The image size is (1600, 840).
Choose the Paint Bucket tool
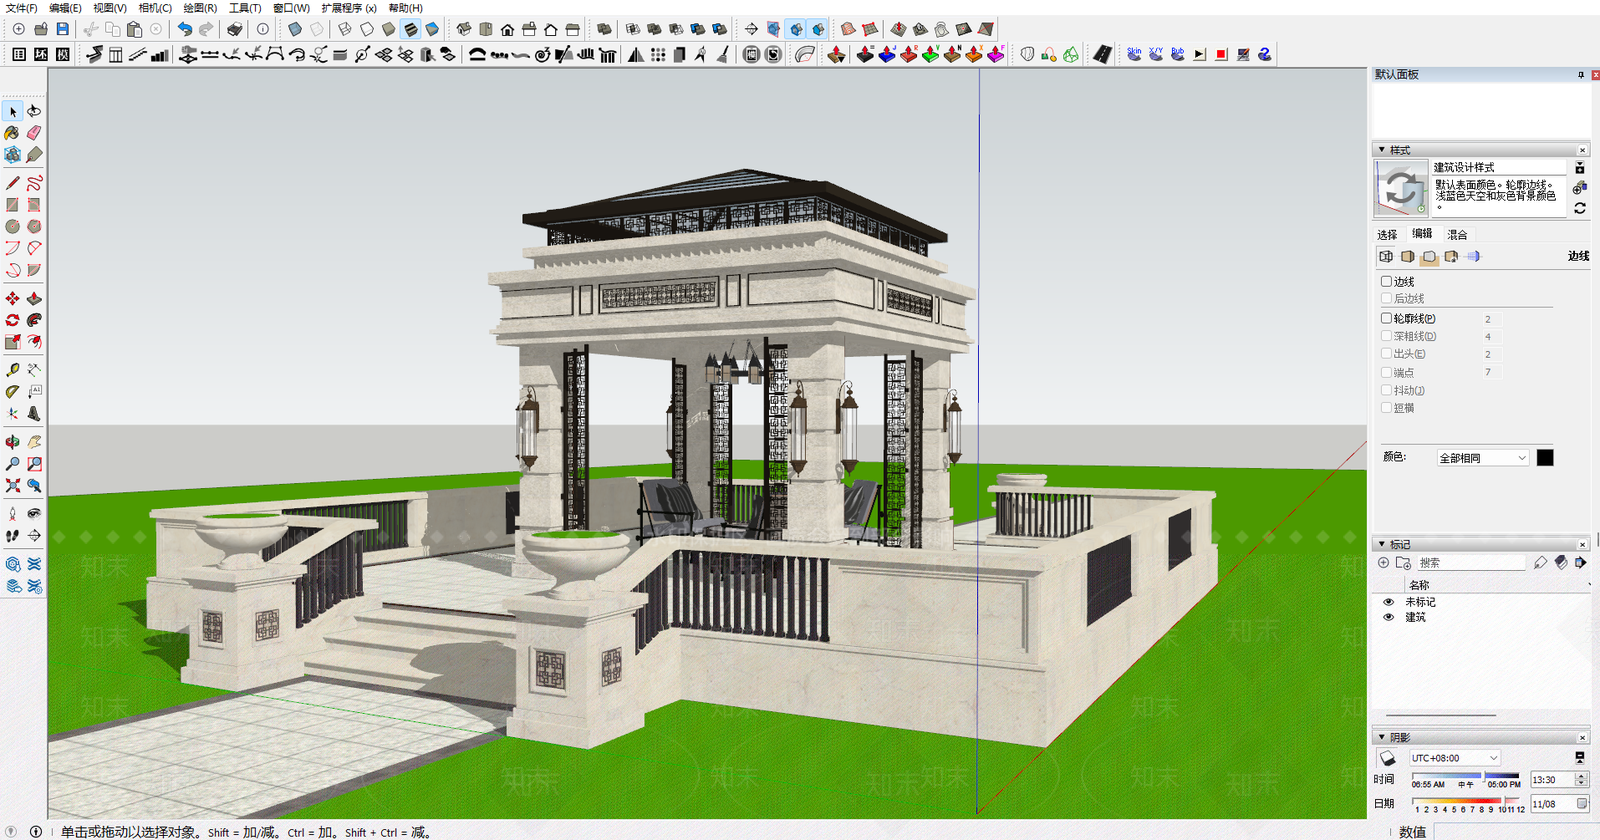tap(13, 133)
